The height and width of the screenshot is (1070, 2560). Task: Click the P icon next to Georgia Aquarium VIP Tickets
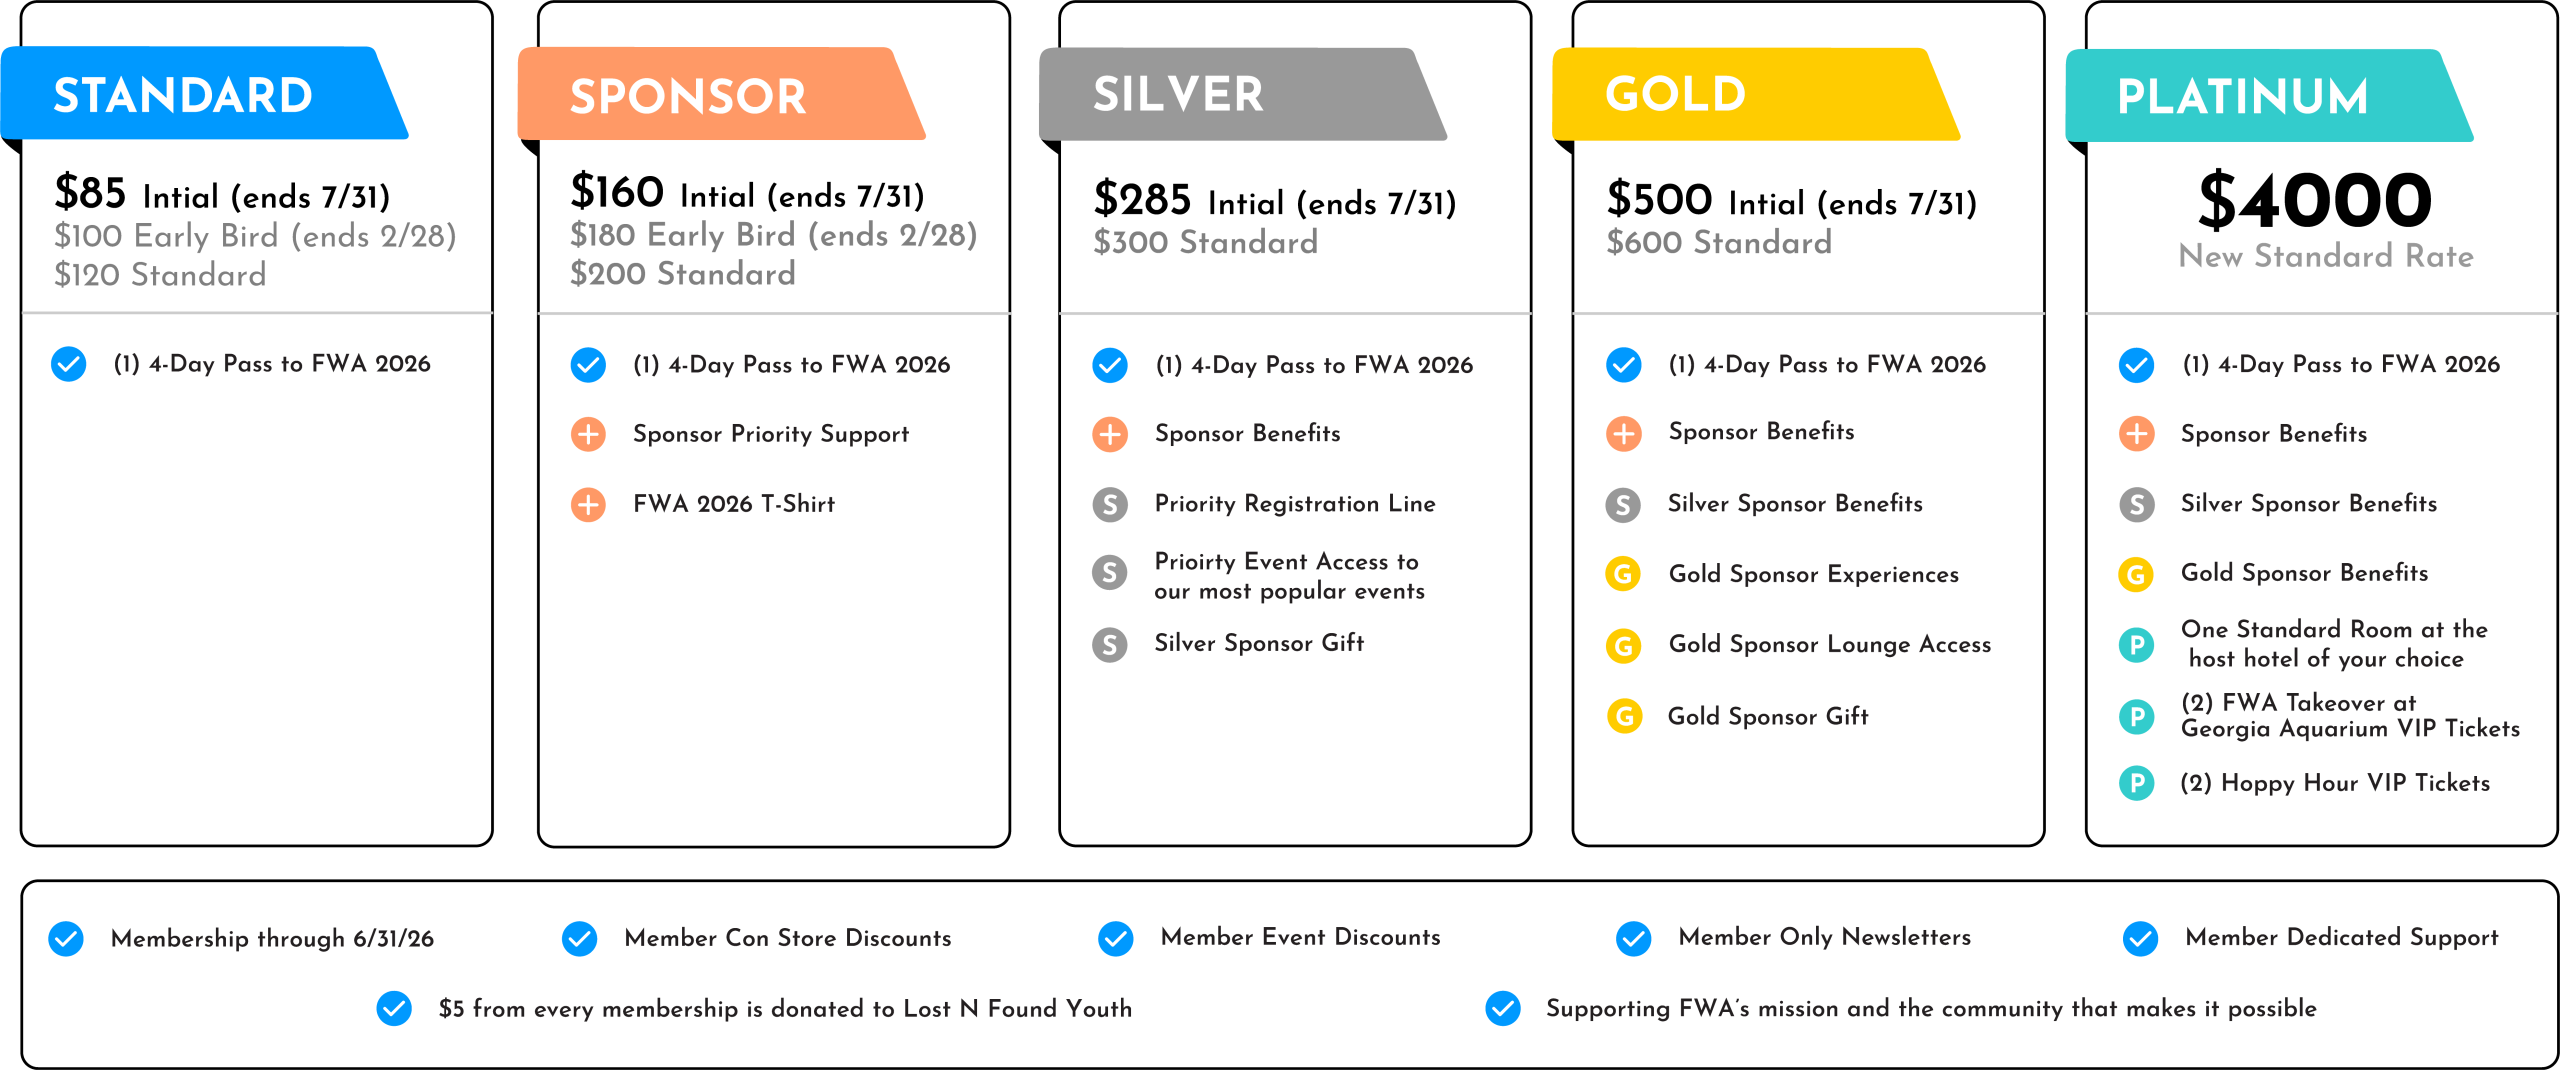[2137, 716]
